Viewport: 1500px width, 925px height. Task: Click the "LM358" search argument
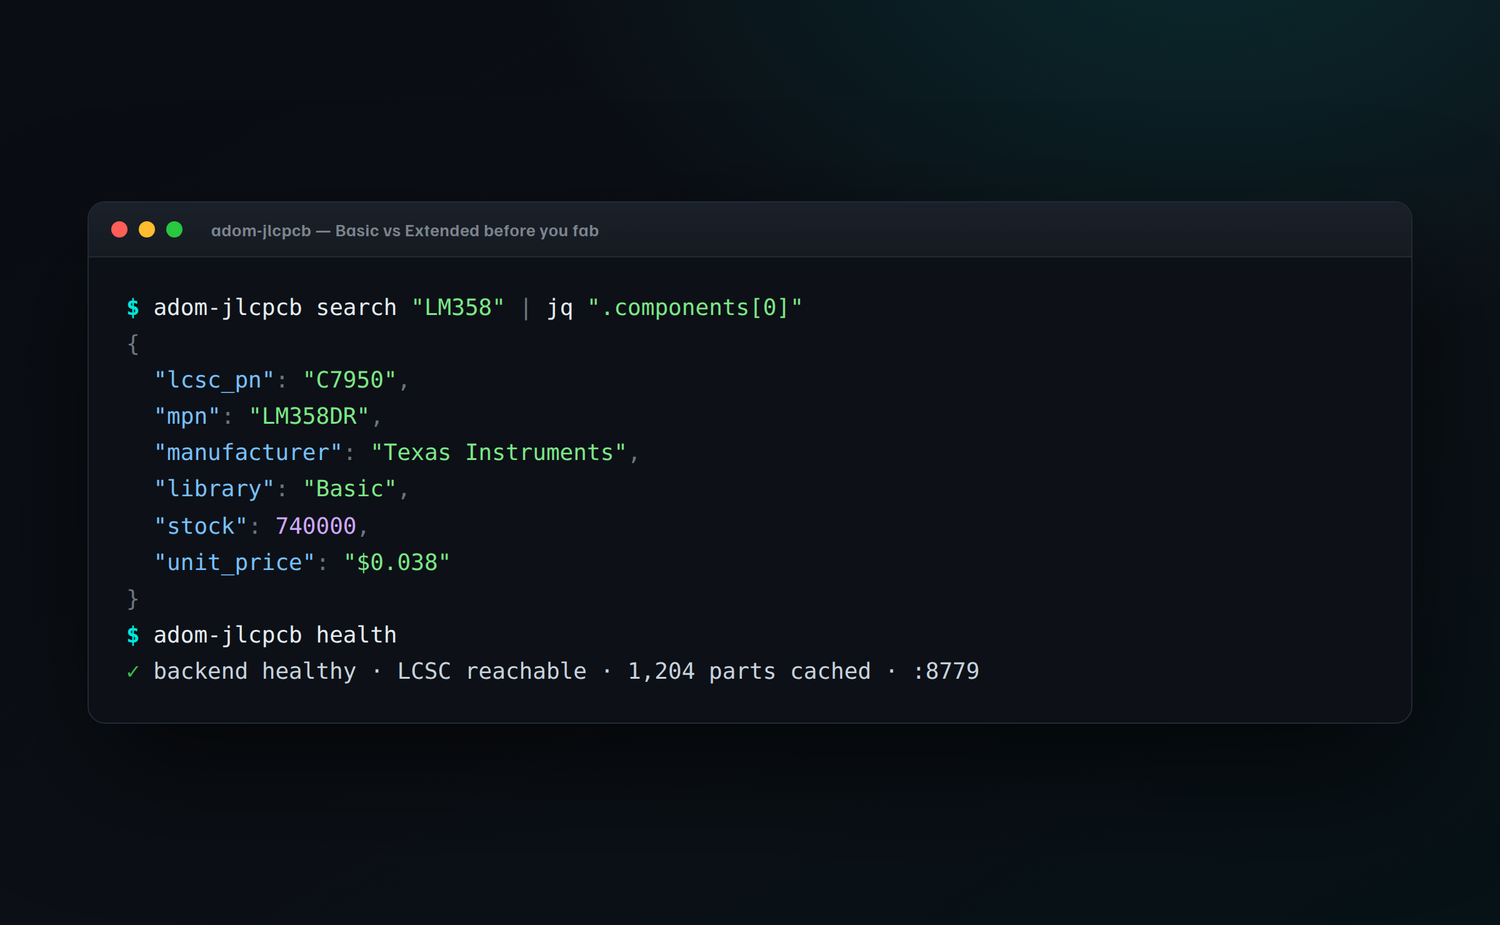pyautogui.click(x=458, y=308)
